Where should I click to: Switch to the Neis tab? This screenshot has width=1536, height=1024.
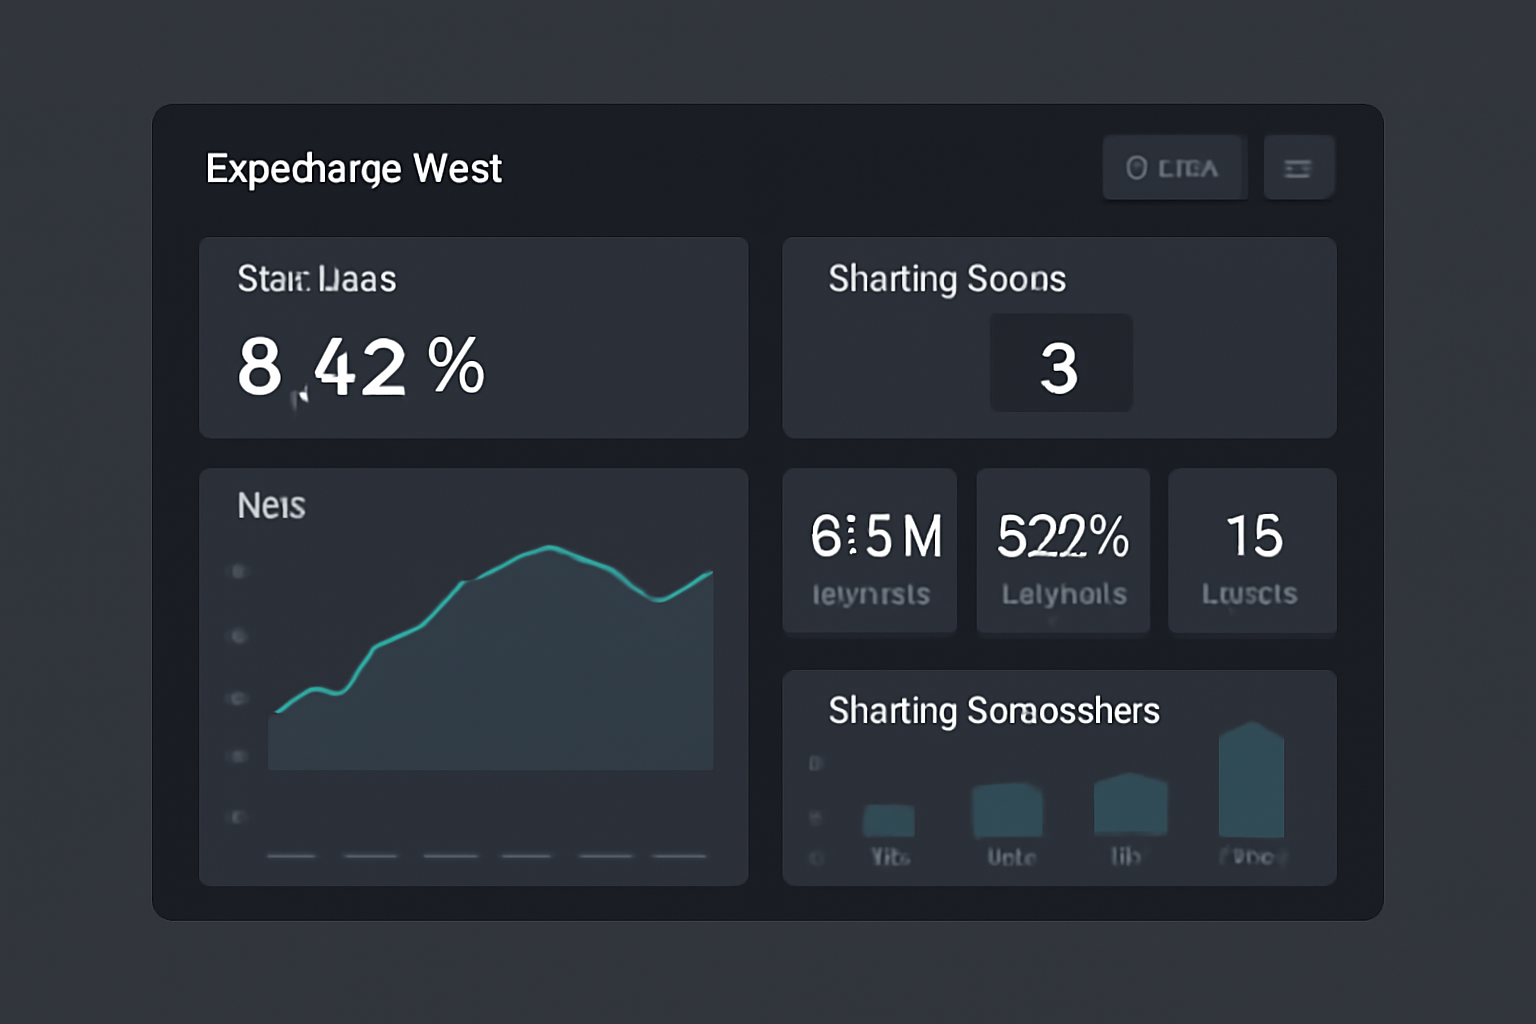(272, 506)
